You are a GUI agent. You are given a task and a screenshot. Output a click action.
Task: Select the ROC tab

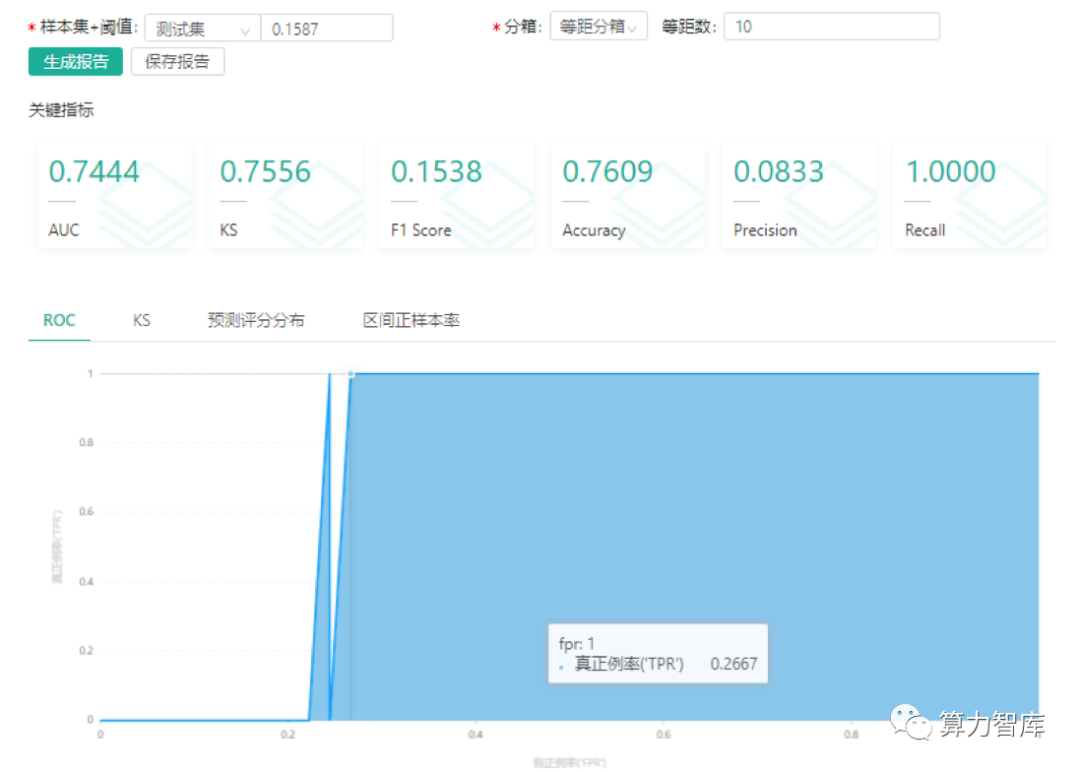pos(59,320)
